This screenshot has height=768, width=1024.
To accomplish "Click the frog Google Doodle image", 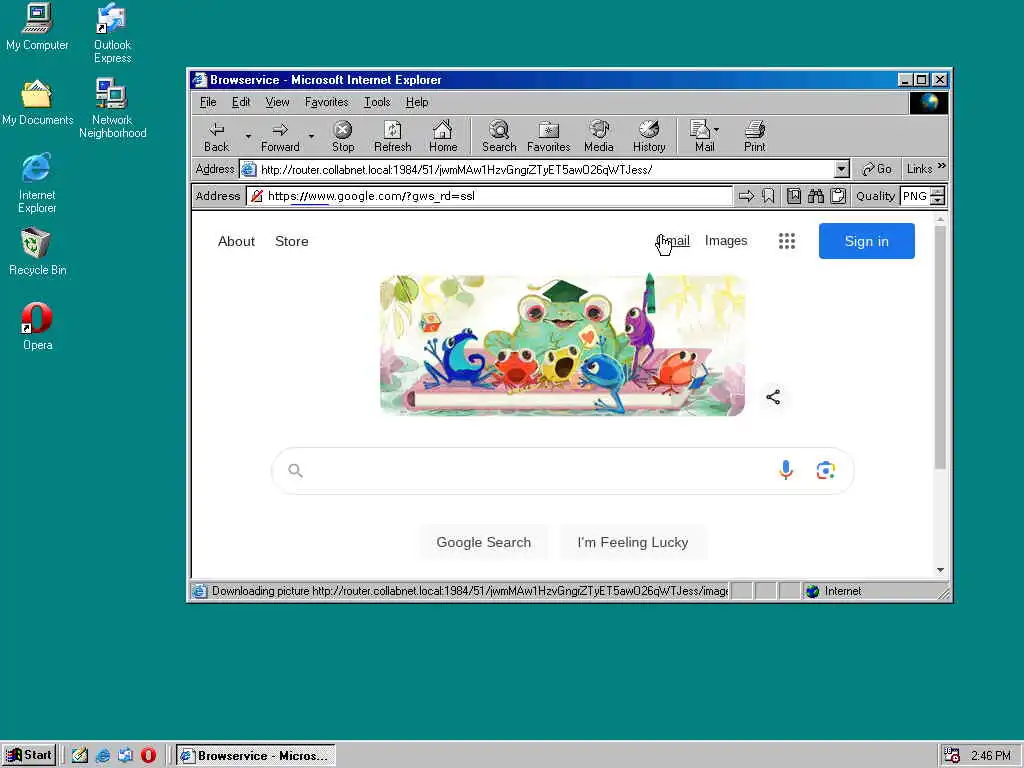I will (562, 345).
